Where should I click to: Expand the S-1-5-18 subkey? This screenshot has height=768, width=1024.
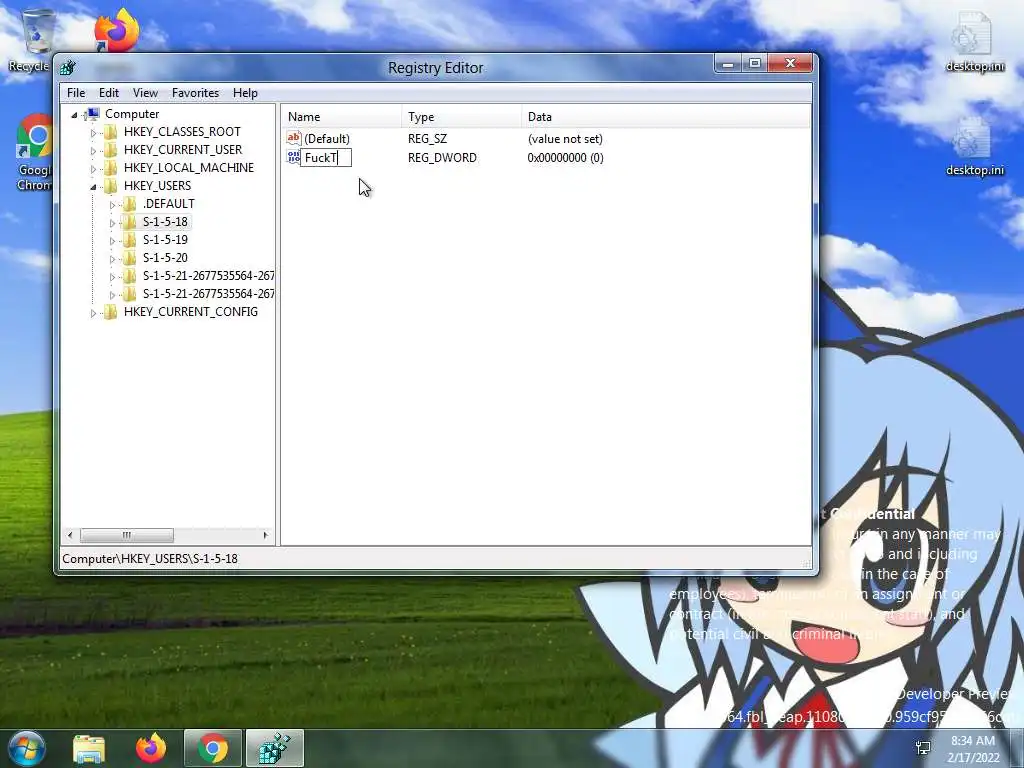tap(112, 223)
